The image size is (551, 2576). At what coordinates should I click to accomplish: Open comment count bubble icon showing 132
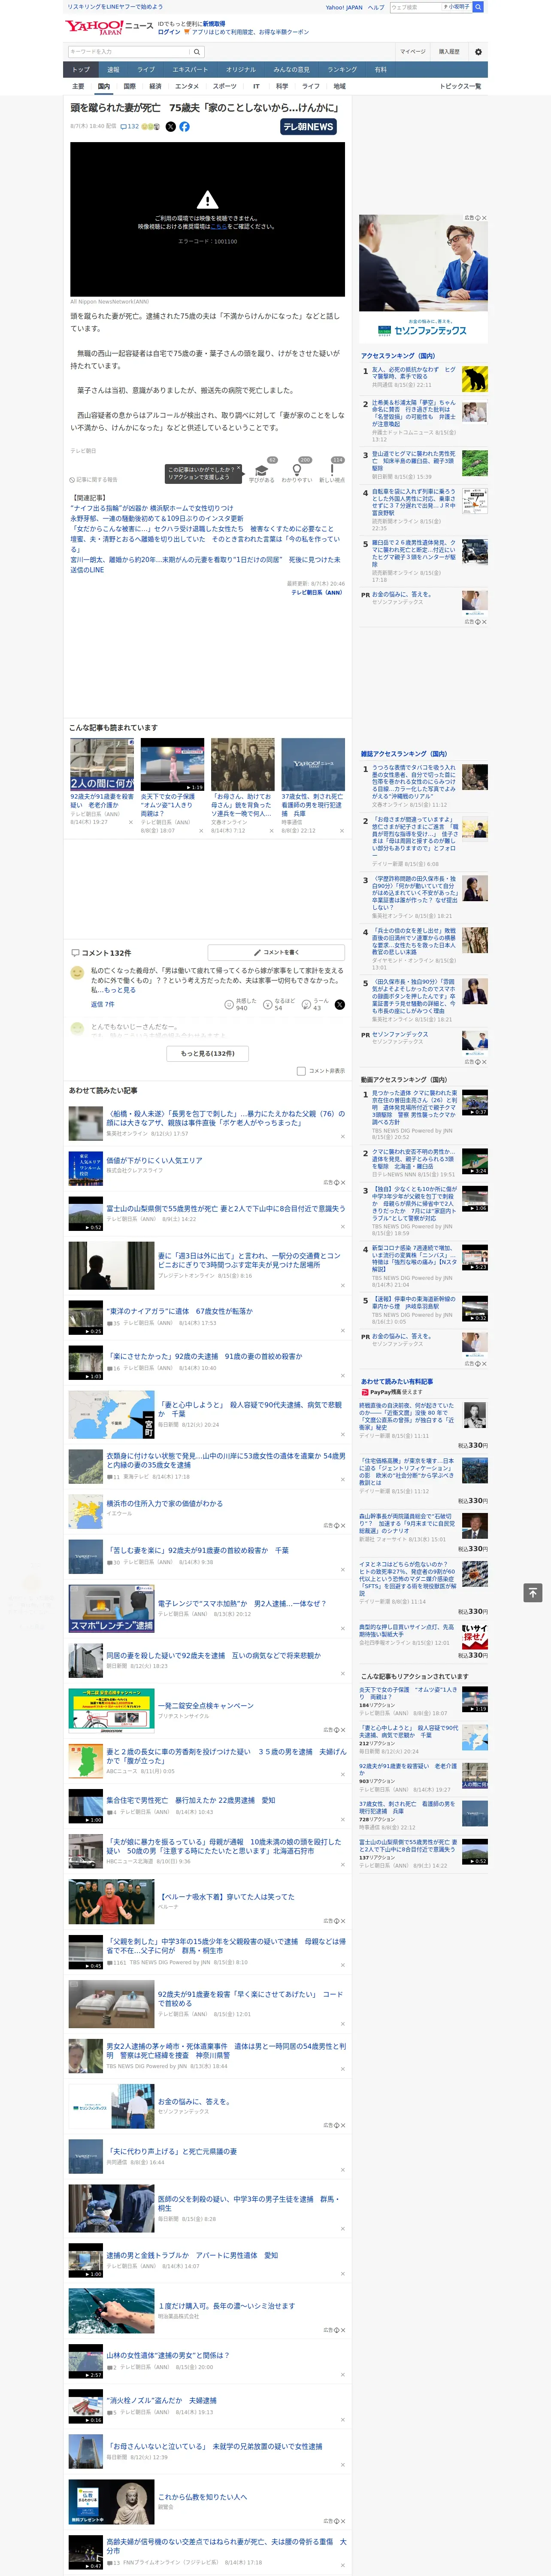pos(130,127)
